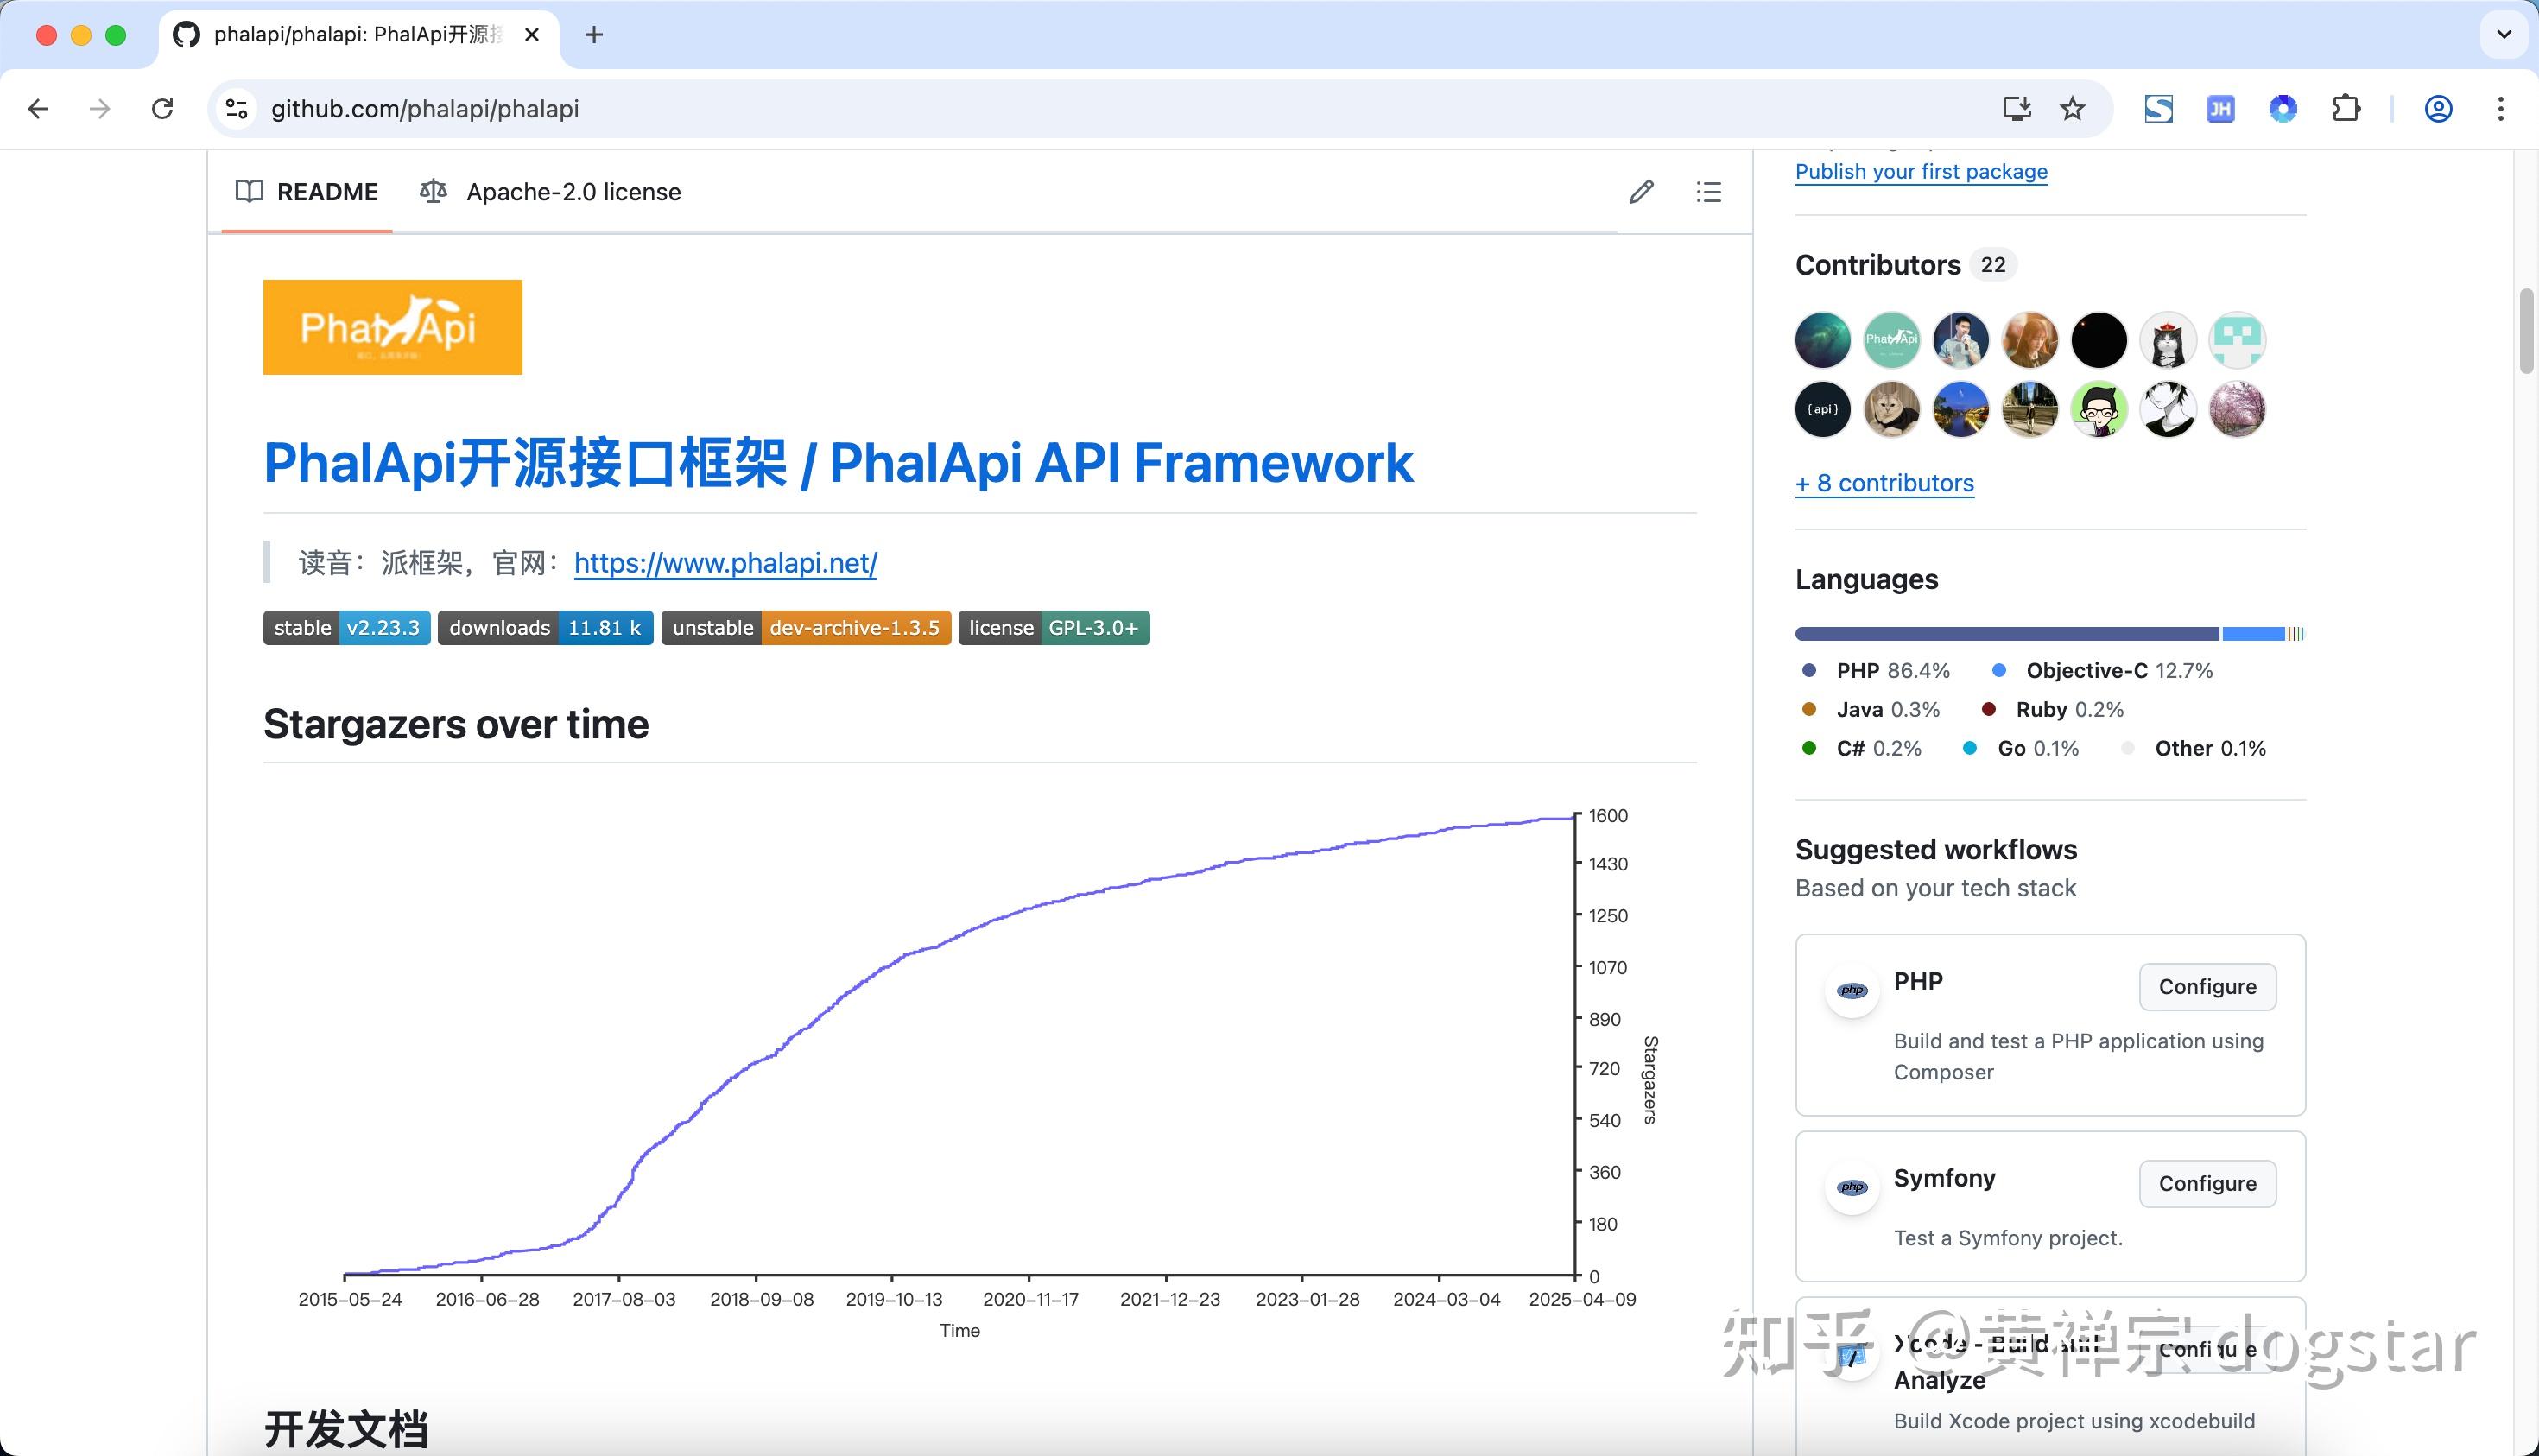The image size is (2539, 1456).
Task: Open the tab search chevron at top right
Action: click(x=2503, y=34)
